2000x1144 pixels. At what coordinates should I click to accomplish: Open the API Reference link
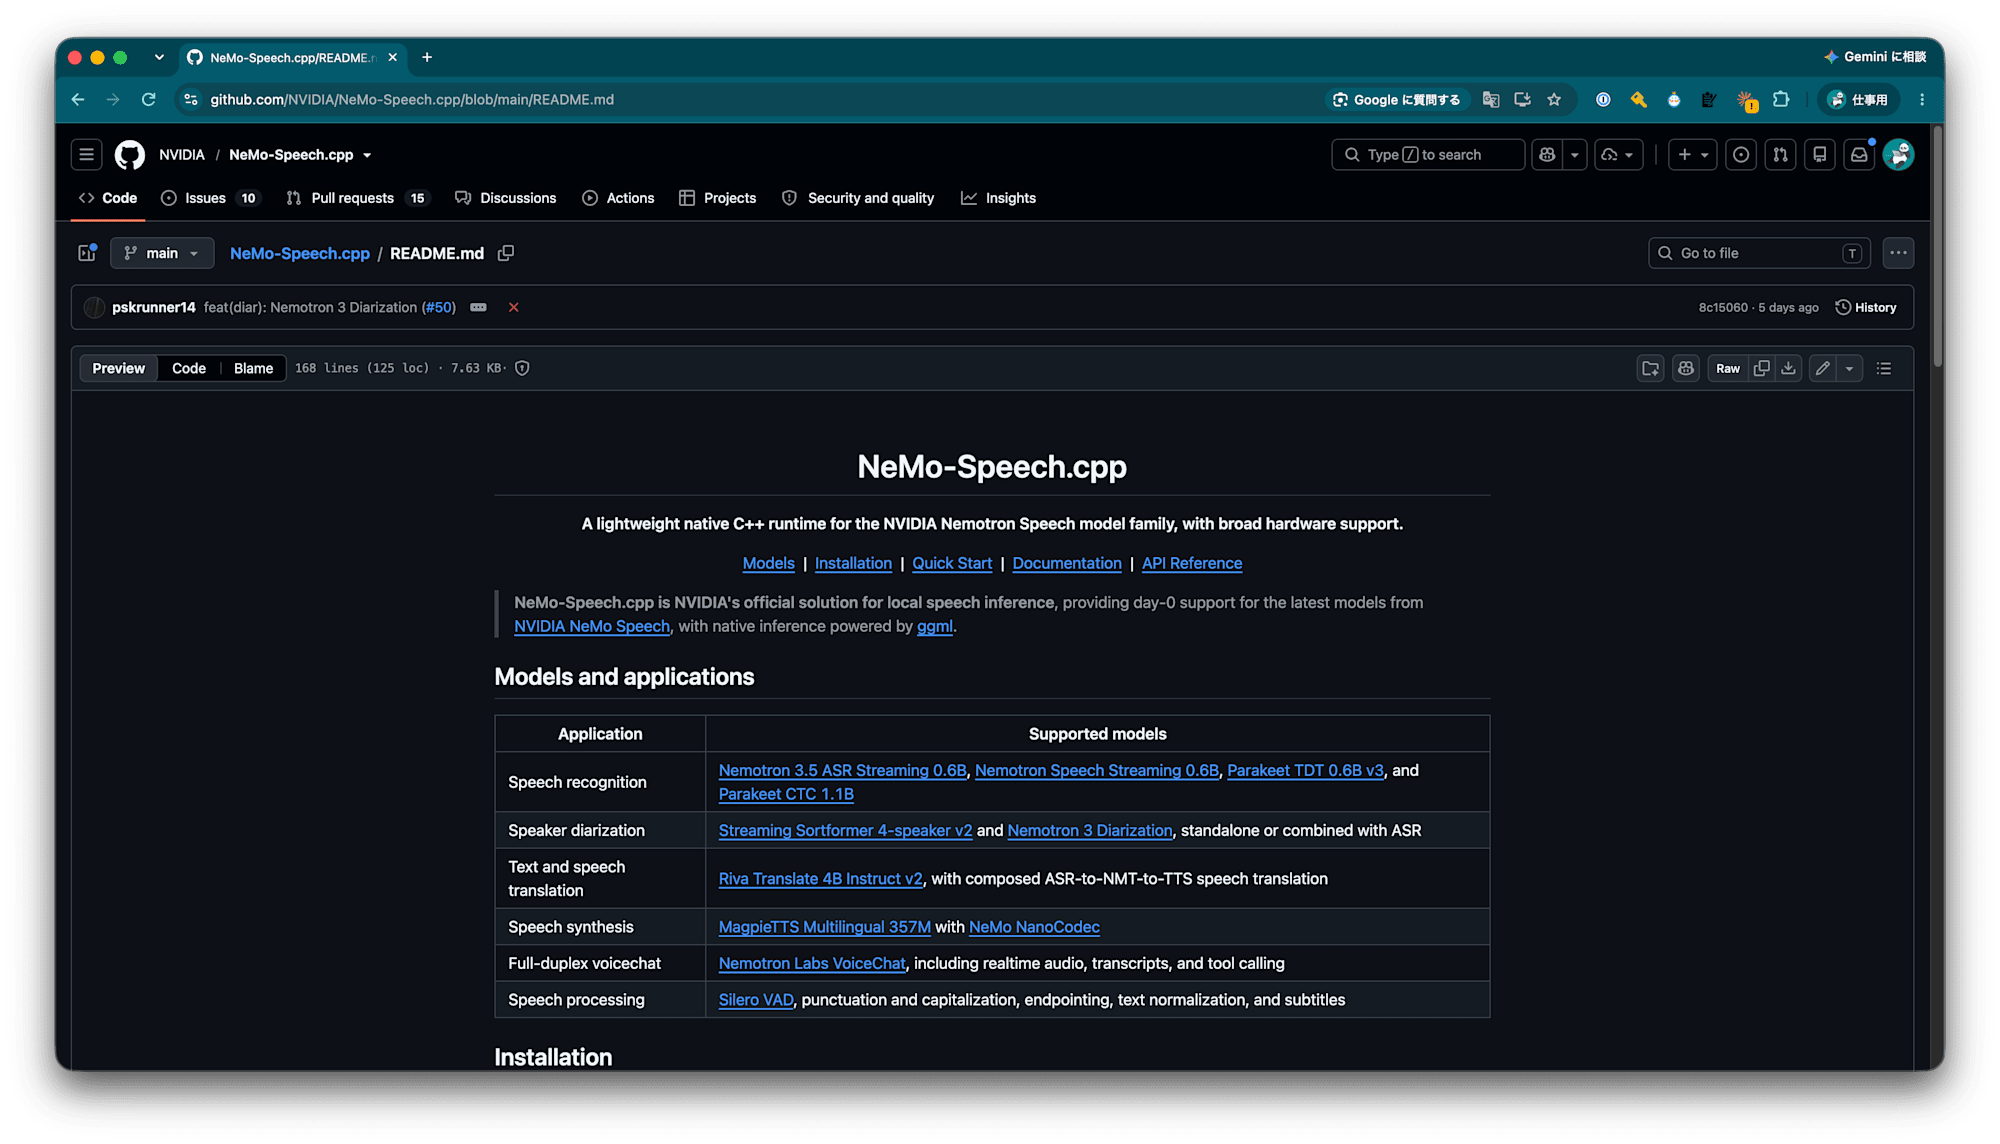[x=1192, y=564]
